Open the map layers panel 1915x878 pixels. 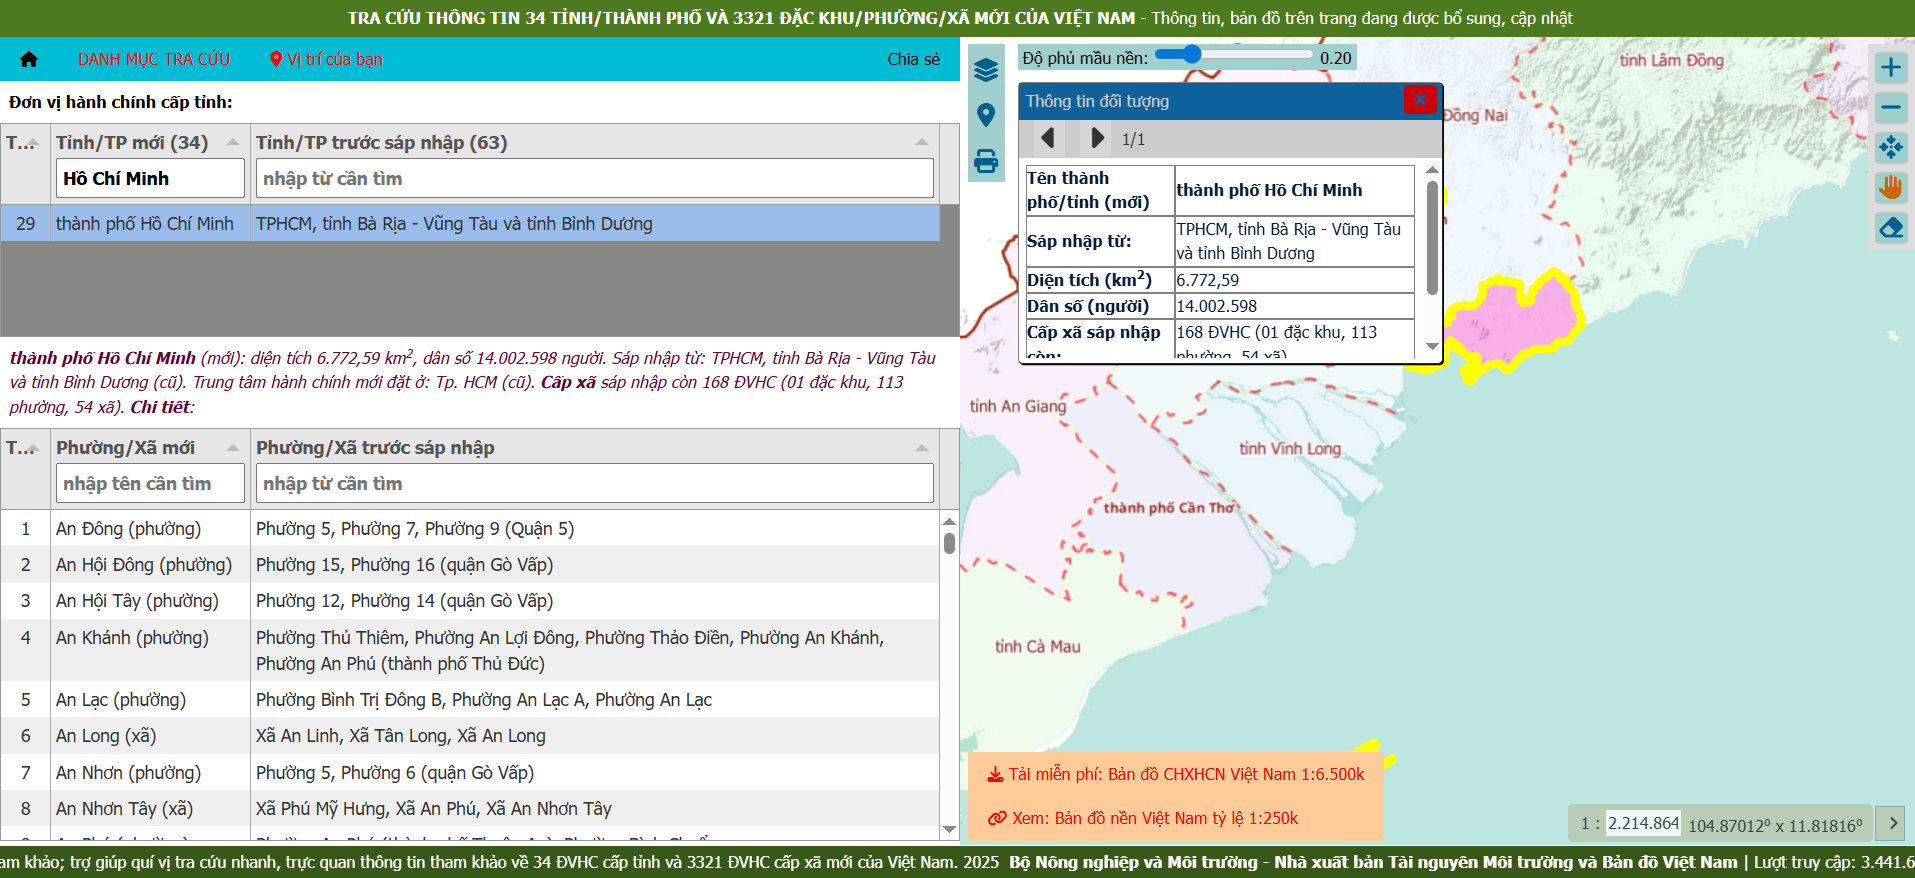pos(986,70)
